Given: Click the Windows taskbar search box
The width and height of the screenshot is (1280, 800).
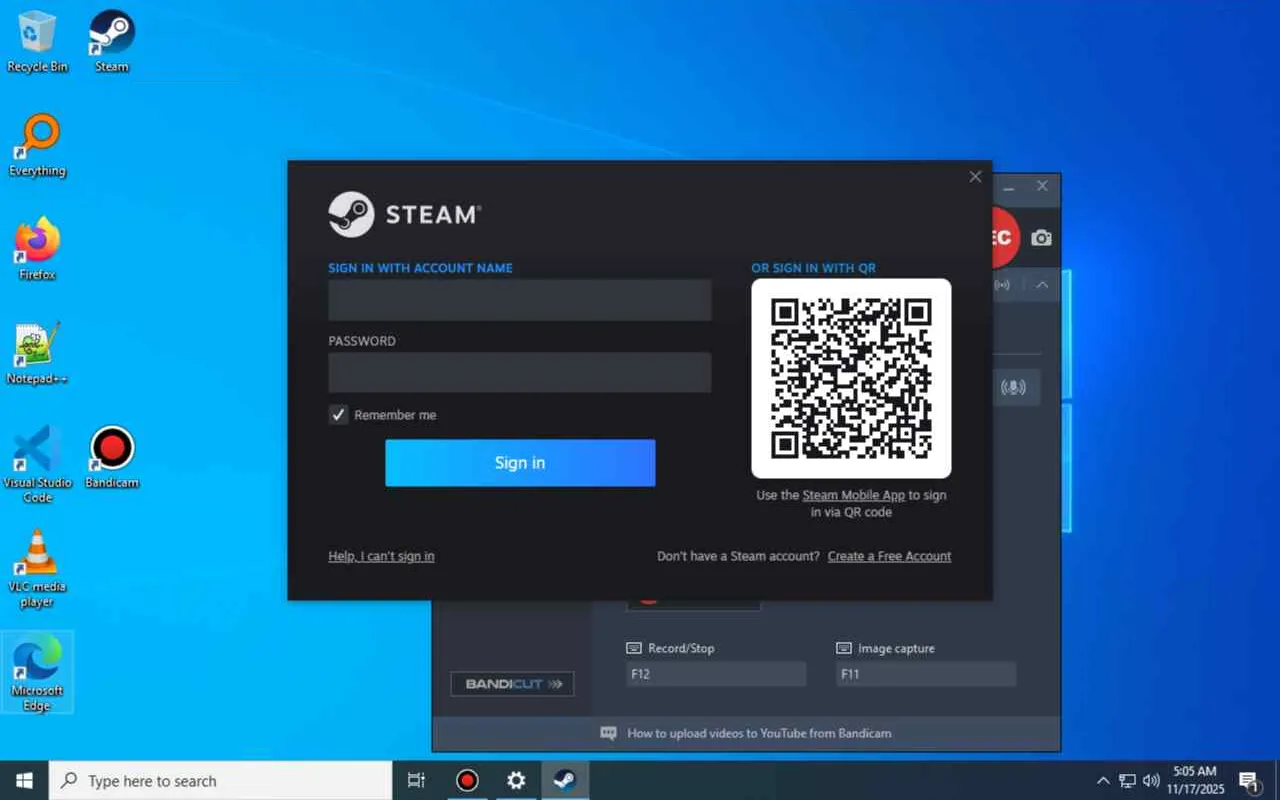Looking at the screenshot, I should point(220,781).
